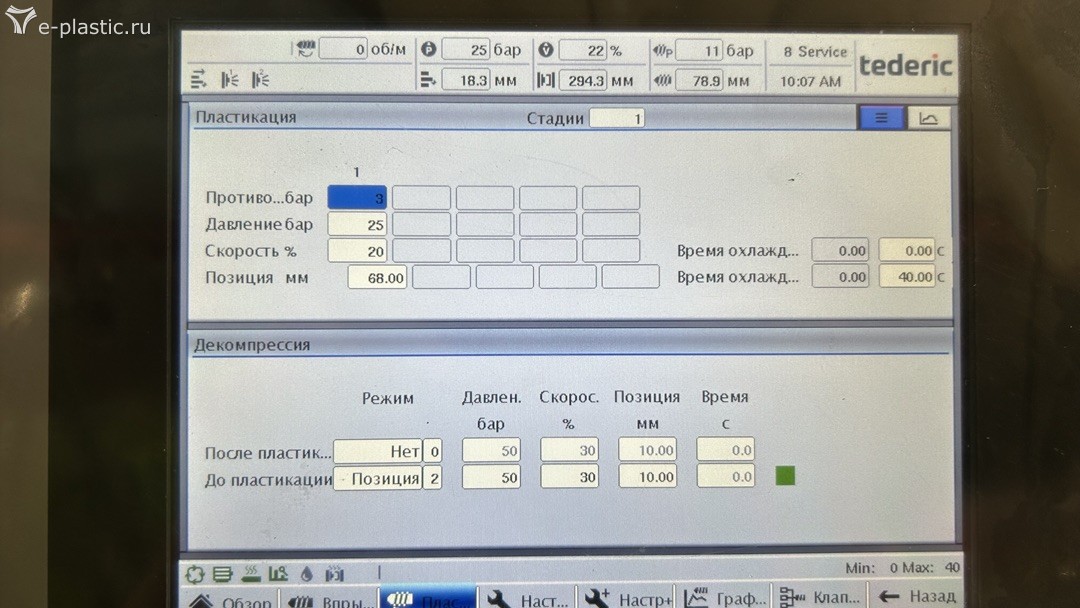Image resolution: width=1080 pixels, height=608 pixels.
Task: Open the До пластикации mode selector showing Позиция
Action: coord(377,478)
